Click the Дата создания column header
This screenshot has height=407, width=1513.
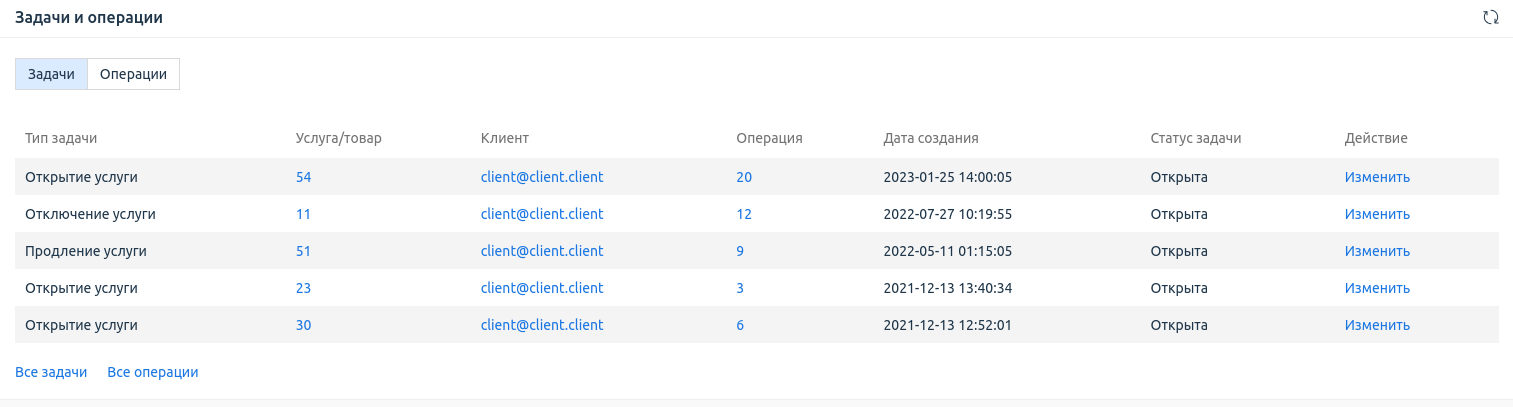click(x=930, y=138)
